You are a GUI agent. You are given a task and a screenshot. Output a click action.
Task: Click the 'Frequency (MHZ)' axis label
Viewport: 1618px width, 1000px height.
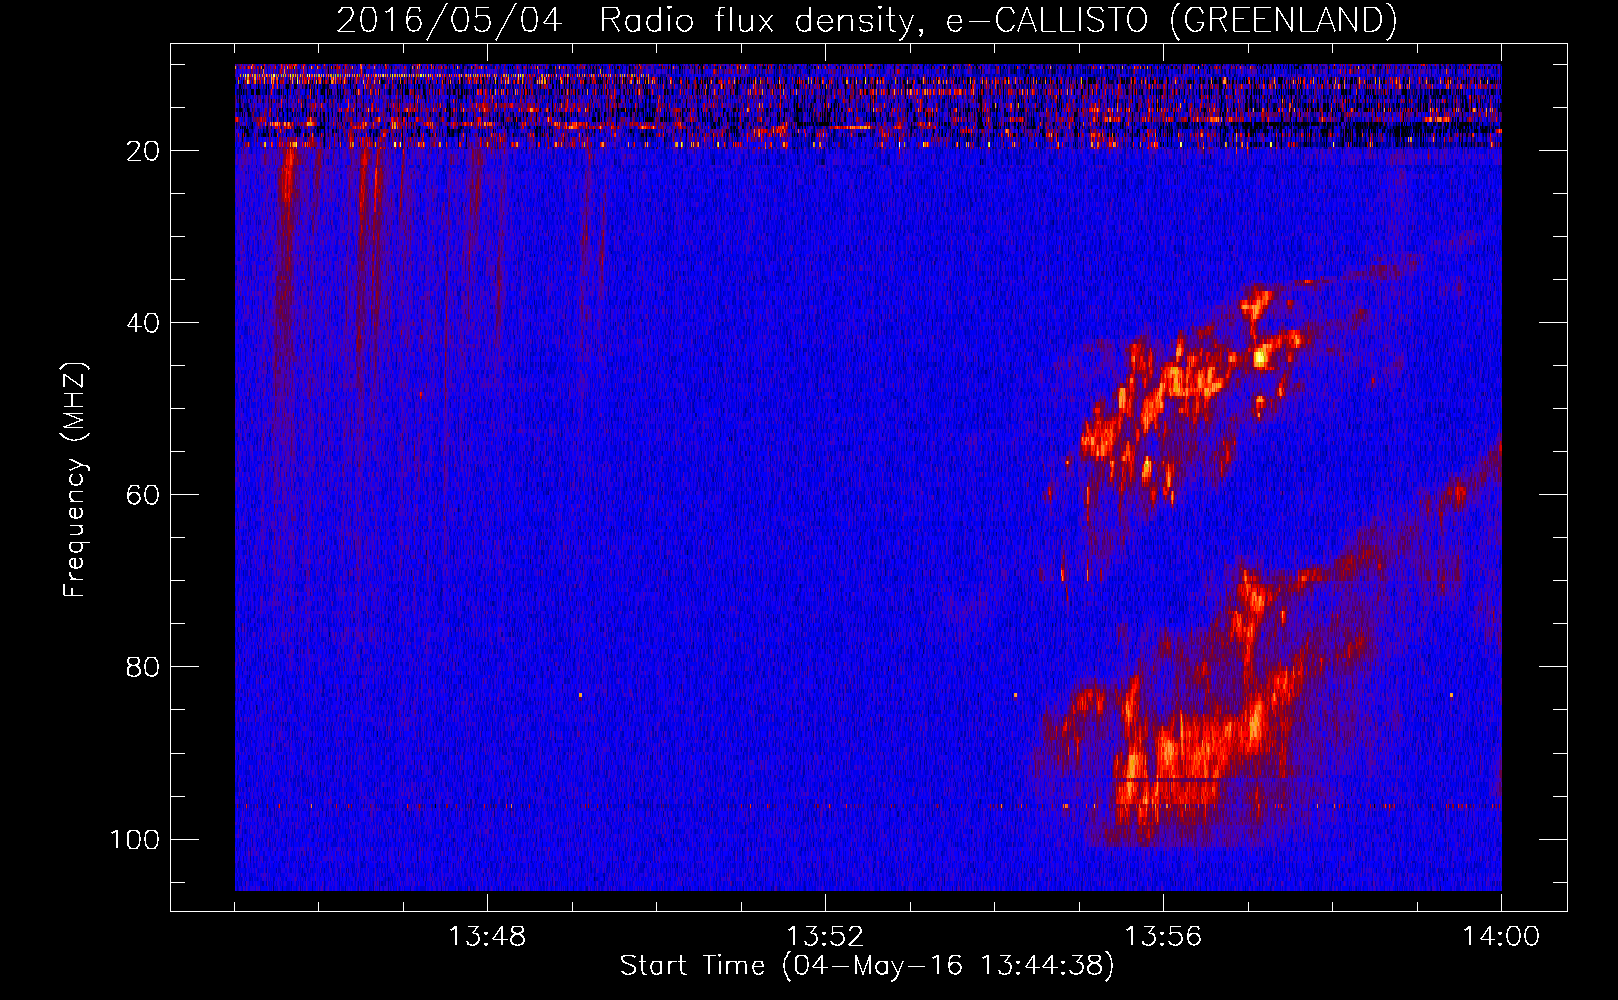click(x=75, y=479)
